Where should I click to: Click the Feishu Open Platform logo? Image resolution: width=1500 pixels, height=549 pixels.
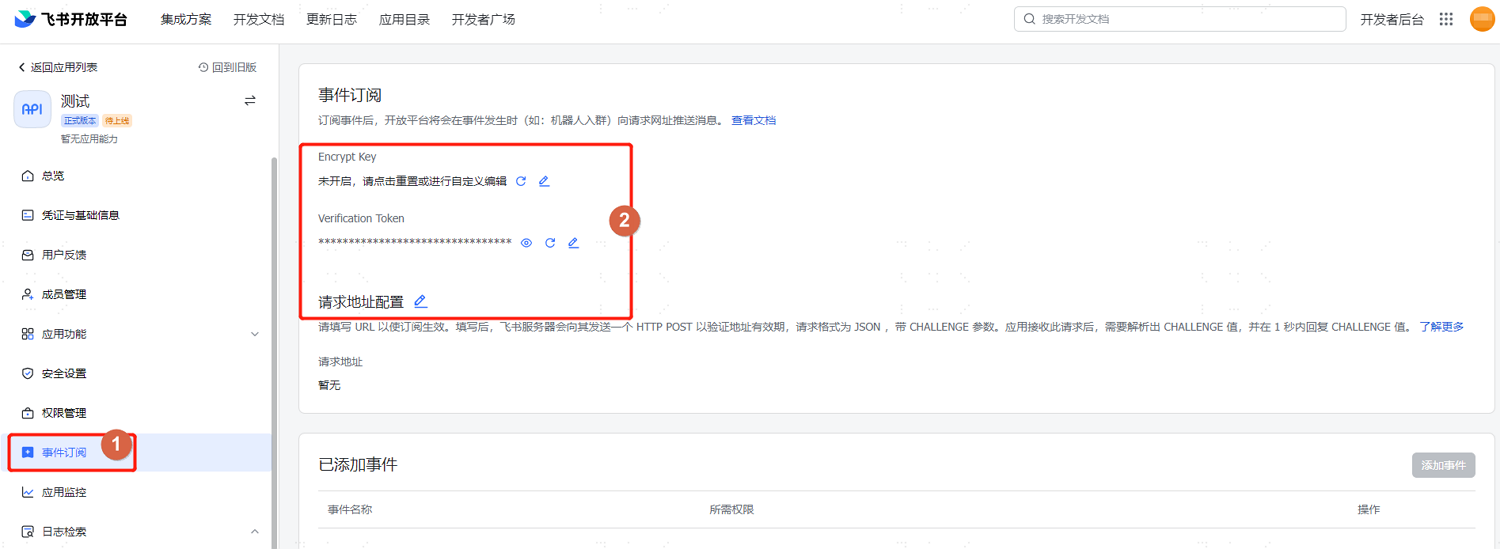point(71,19)
